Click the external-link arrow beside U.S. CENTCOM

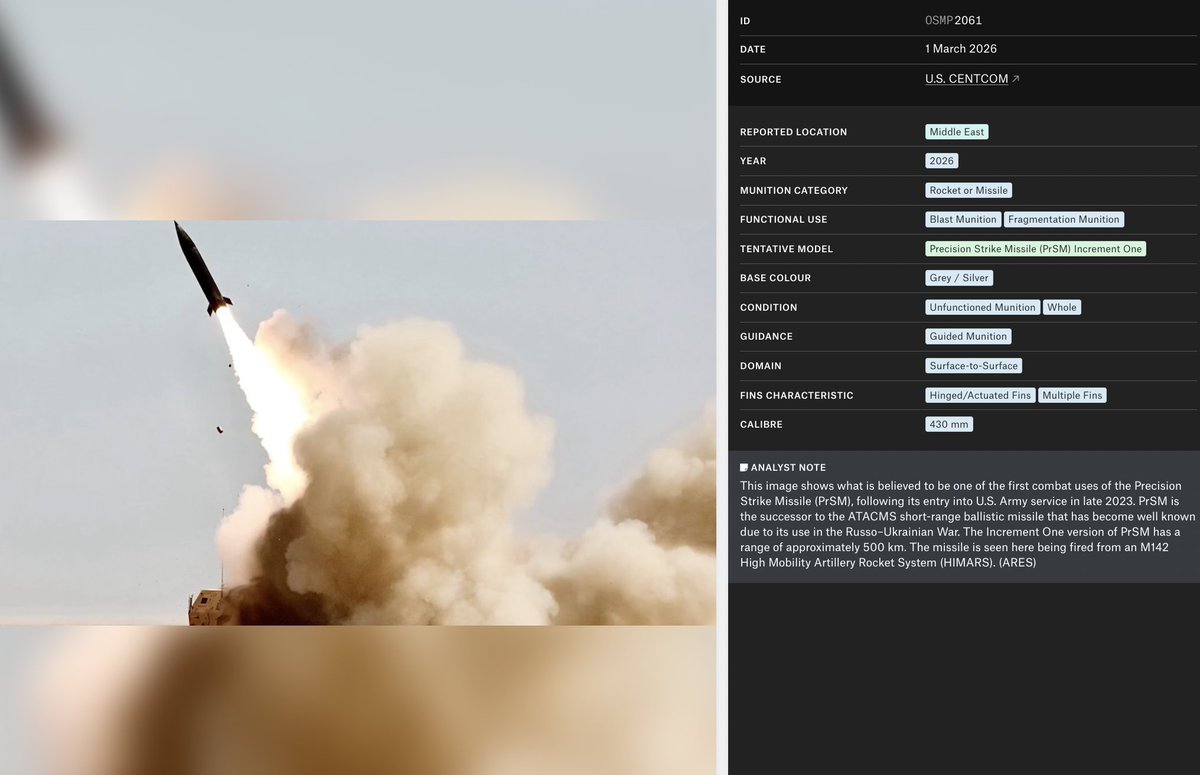(x=1016, y=78)
